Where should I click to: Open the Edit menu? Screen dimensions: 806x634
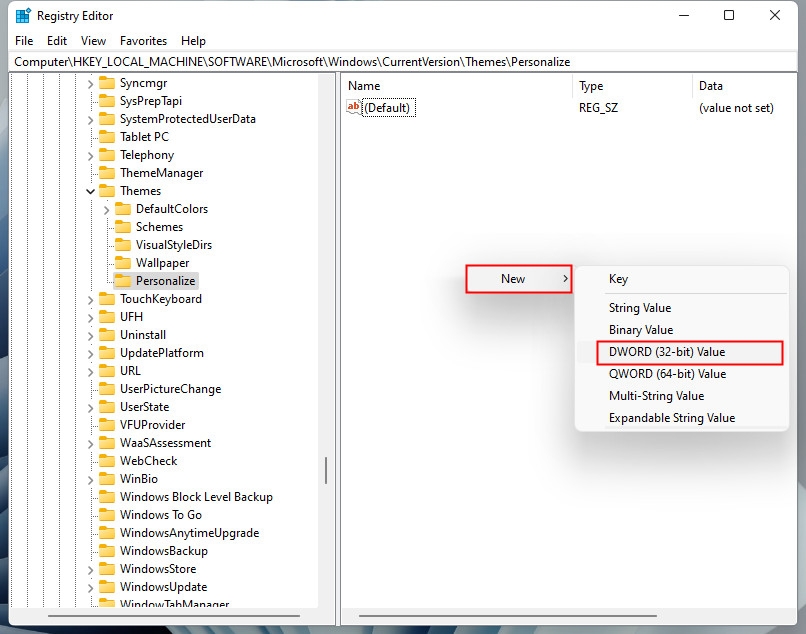[x=57, y=41]
